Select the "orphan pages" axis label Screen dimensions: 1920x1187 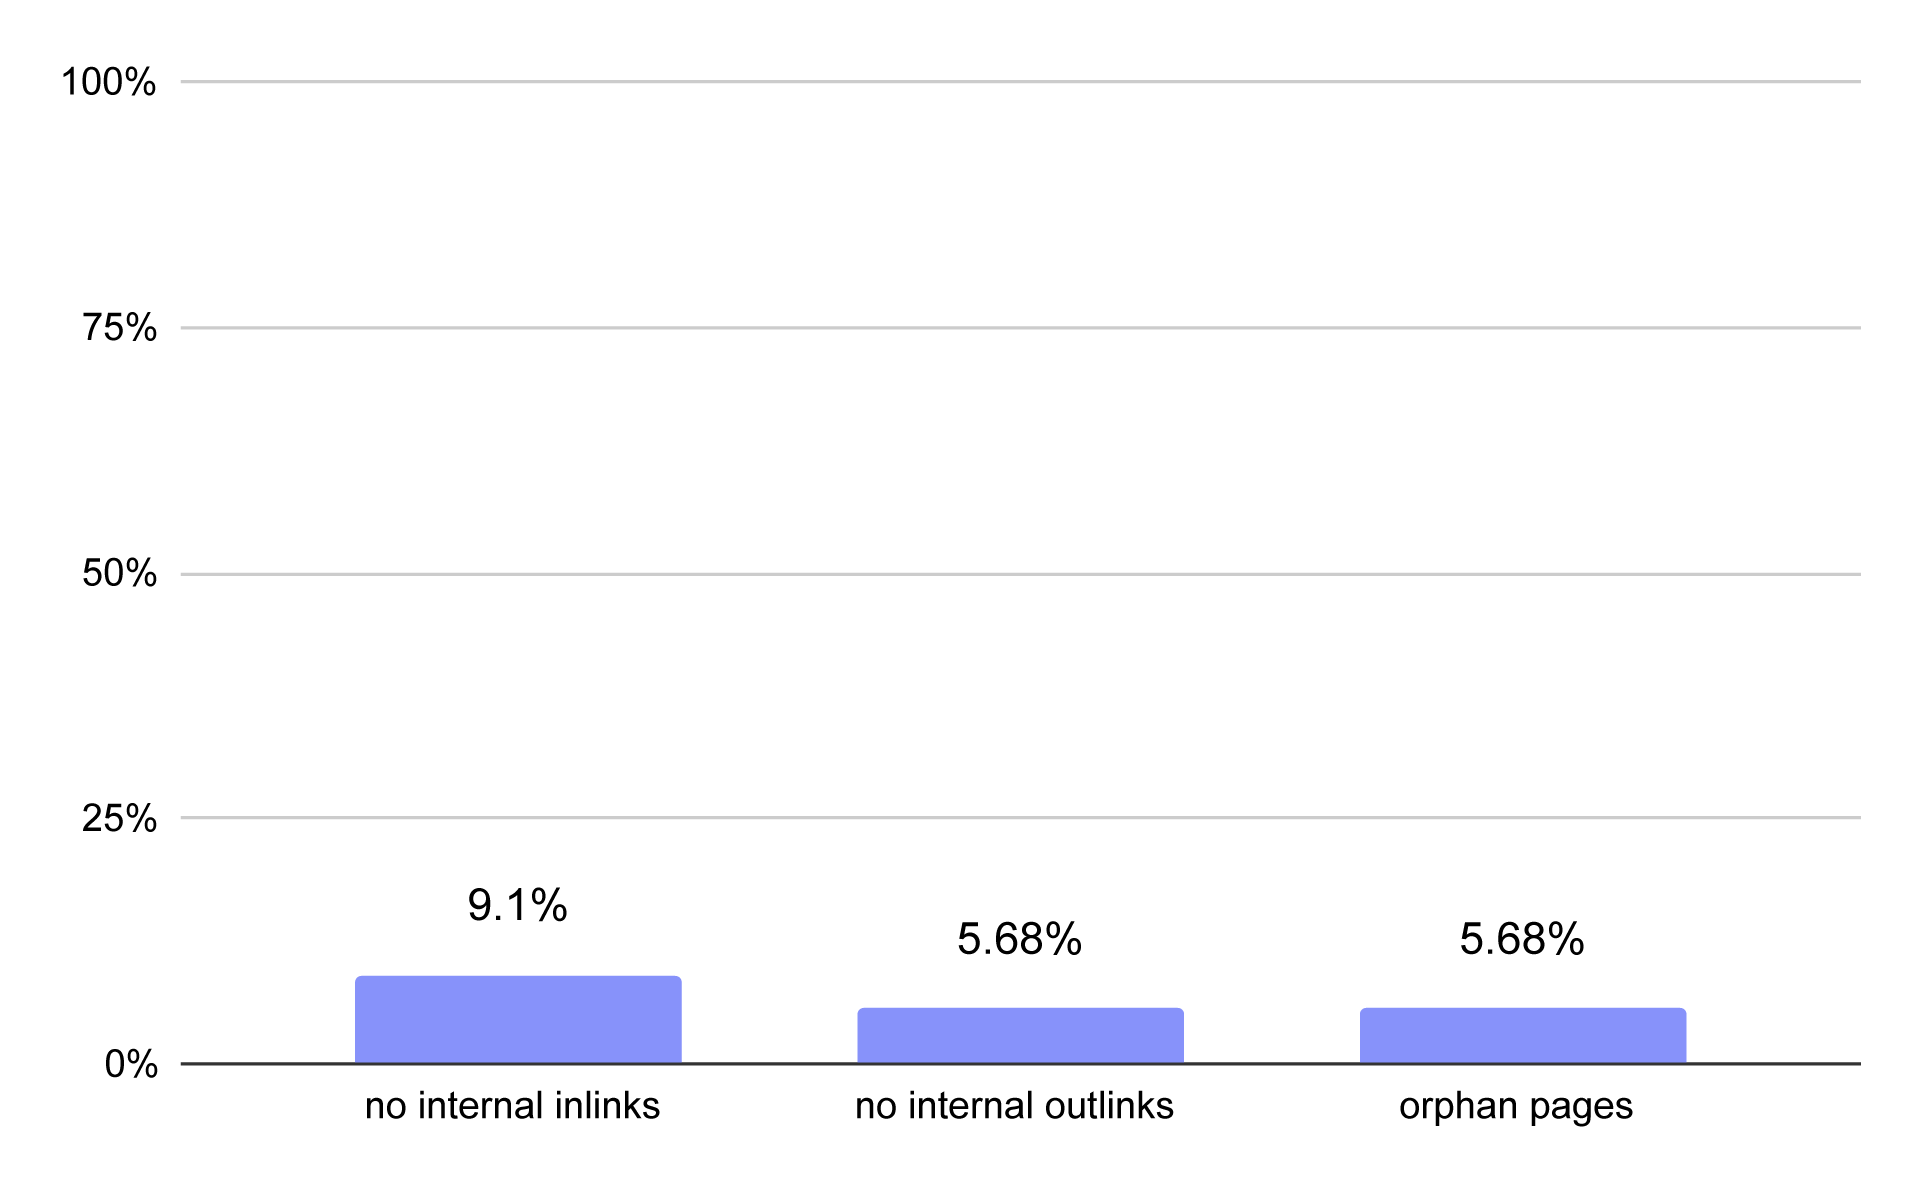(x=1515, y=1106)
